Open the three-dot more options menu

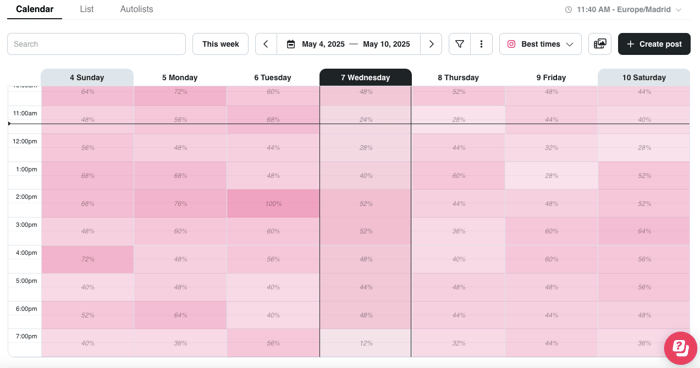click(481, 44)
